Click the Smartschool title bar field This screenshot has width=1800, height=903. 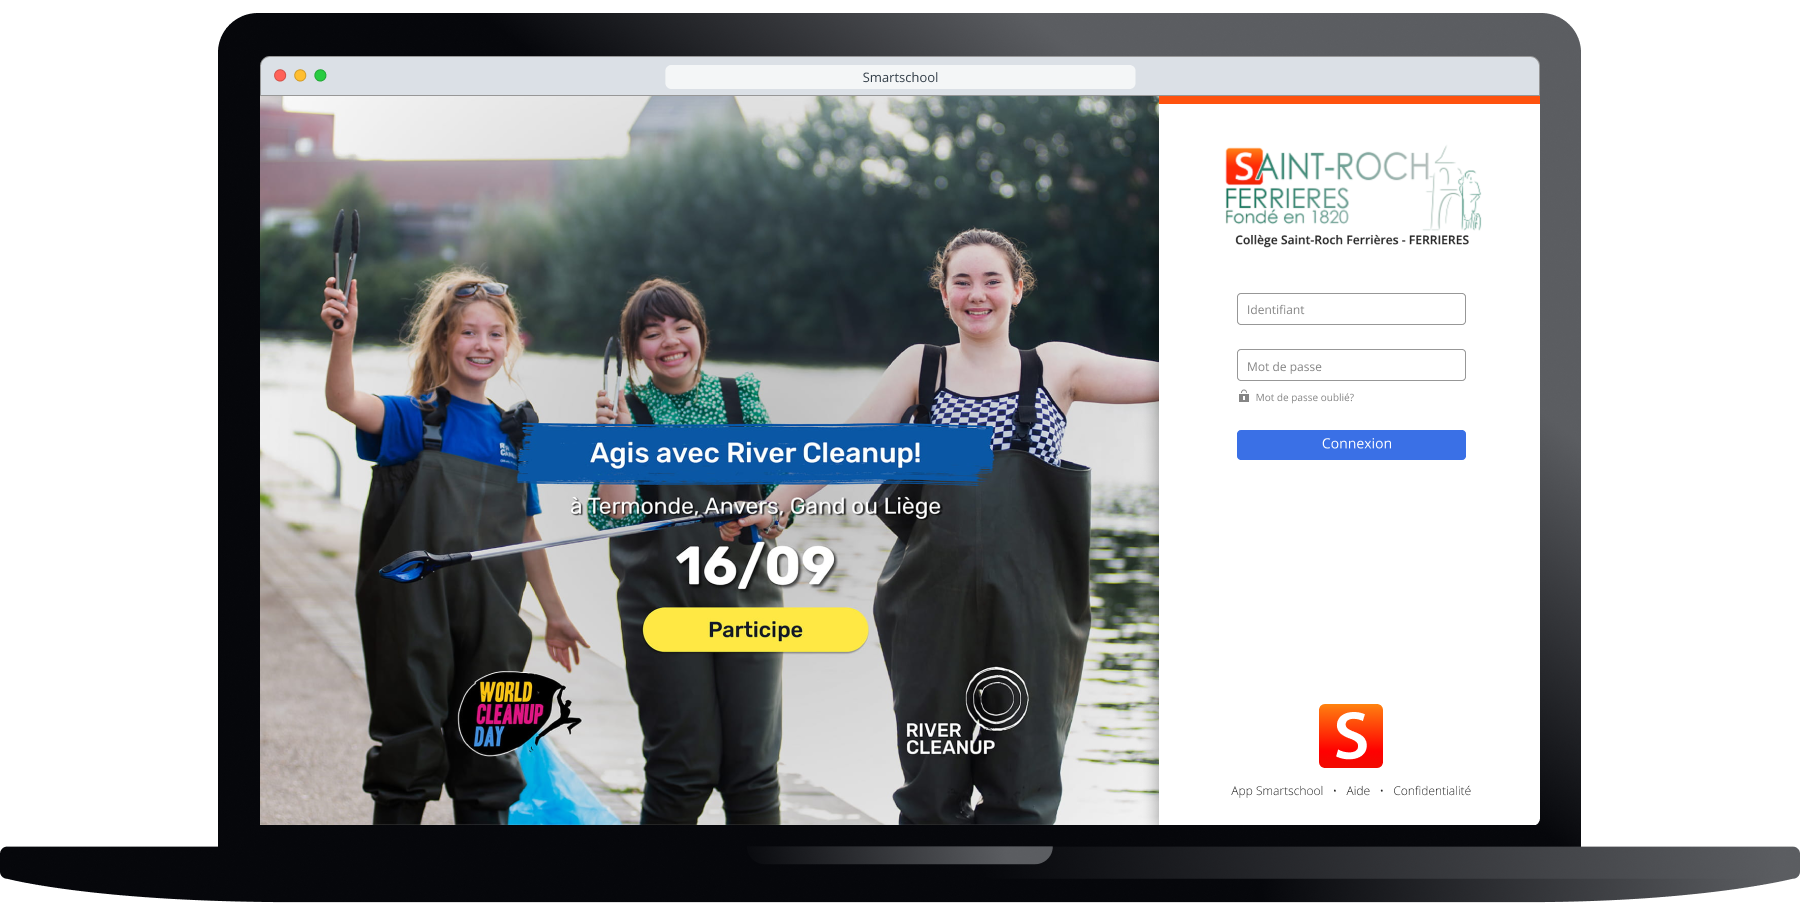900,77
